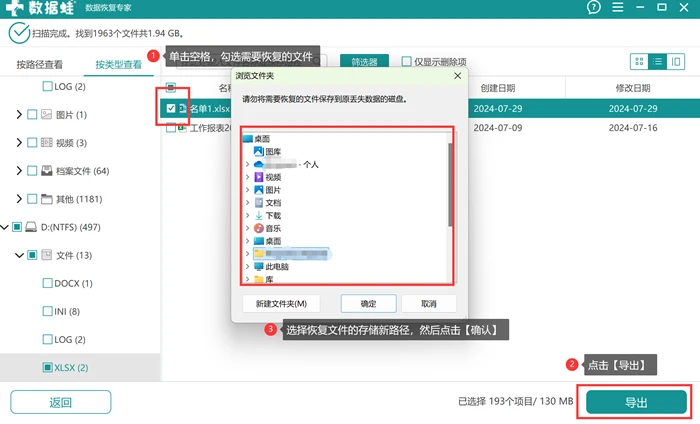Click the 导出 export button
700x424 pixels.
pyautogui.click(x=636, y=402)
